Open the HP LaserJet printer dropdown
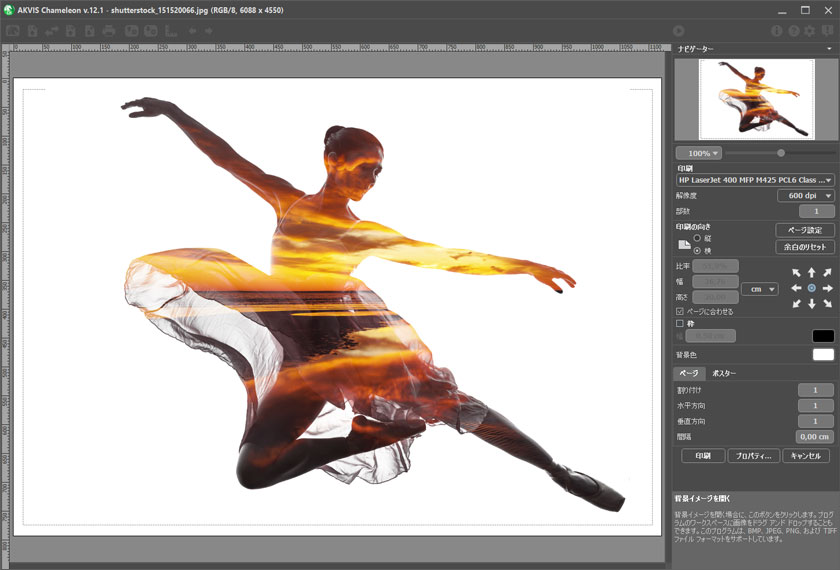This screenshot has height=570, width=840. [x=755, y=180]
